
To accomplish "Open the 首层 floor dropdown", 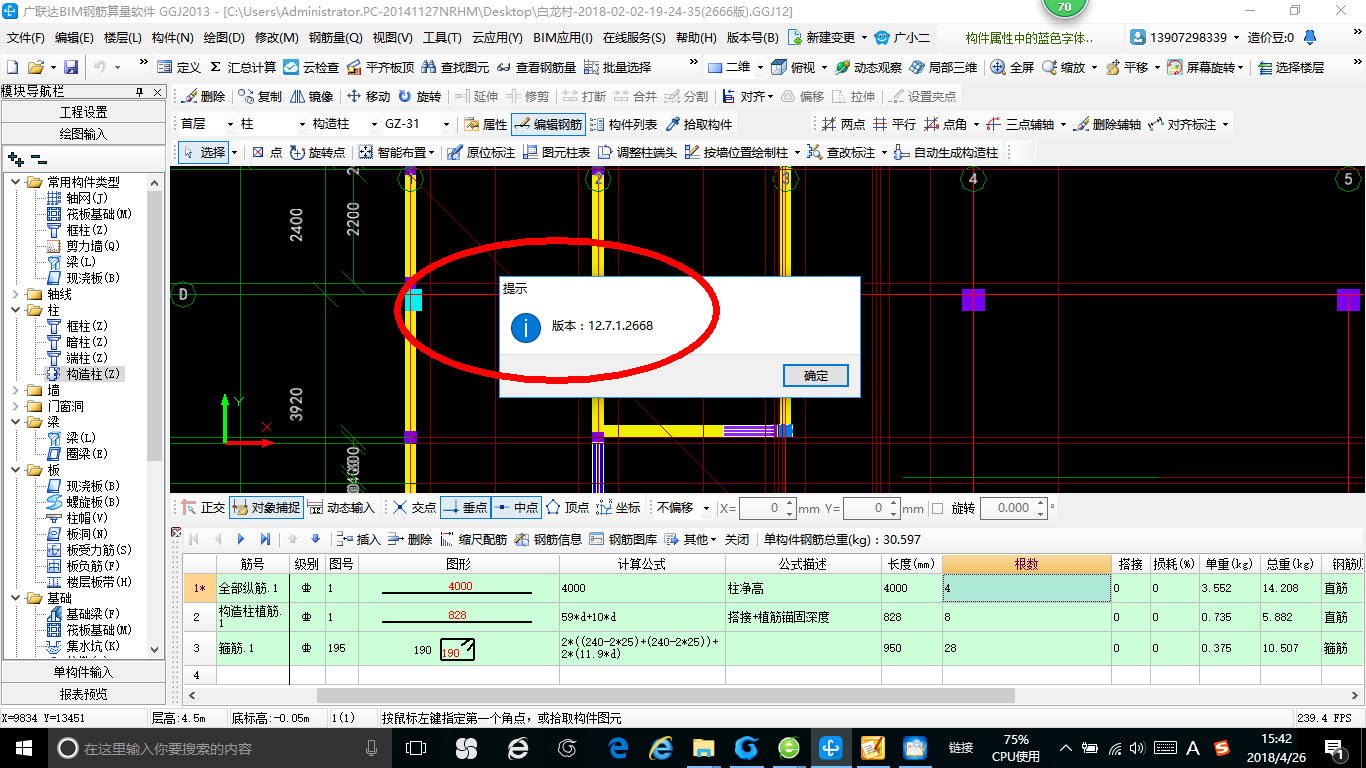I will (232, 125).
